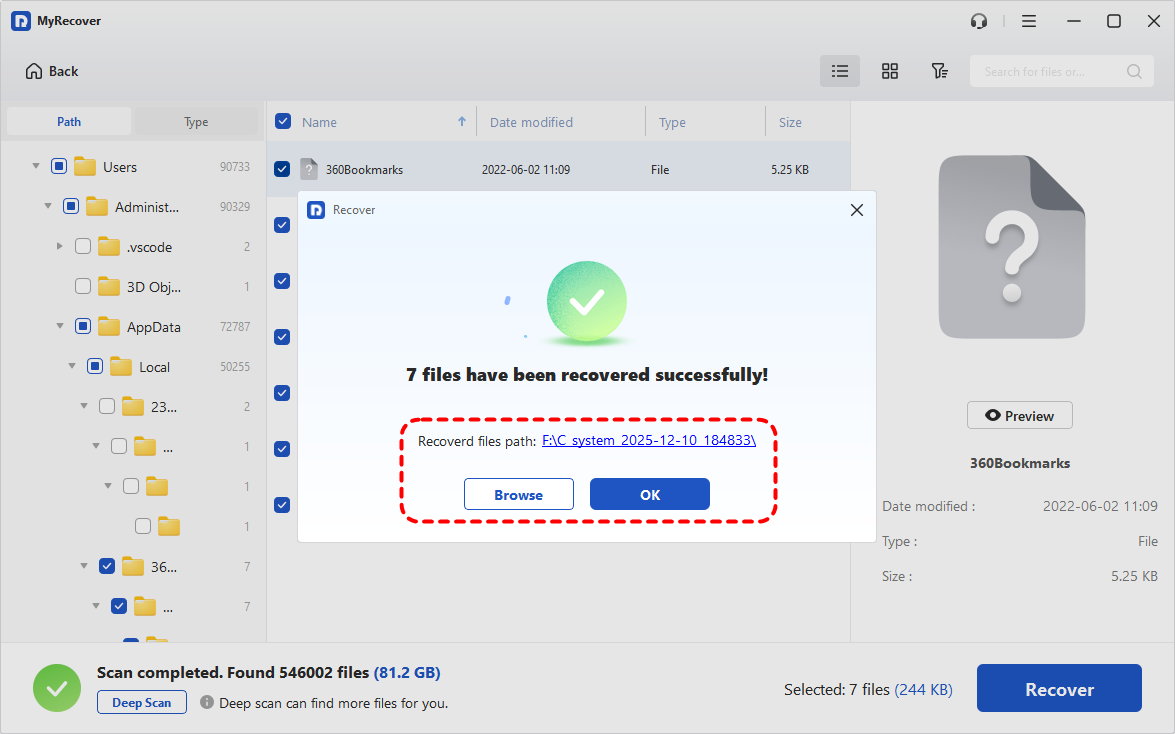The height and width of the screenshot is (734, 1175).
Task: Check the .vscode folder checkbox
Action: pyautogui.click(x=83, y=247)
